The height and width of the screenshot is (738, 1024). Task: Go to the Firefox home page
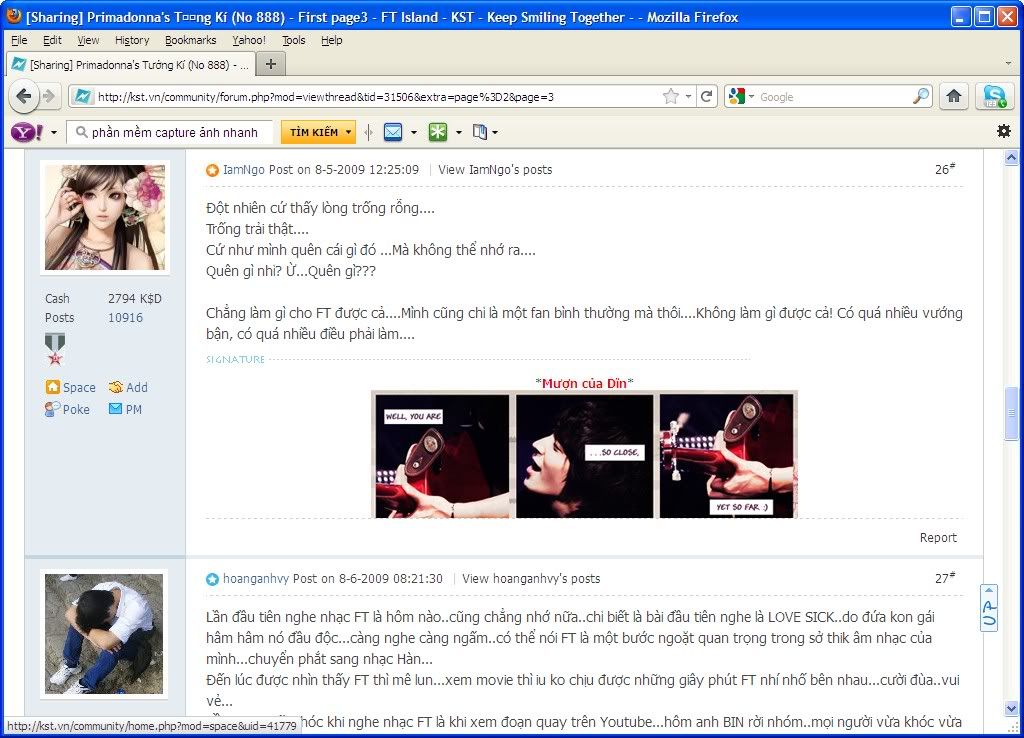coord(954,97)
